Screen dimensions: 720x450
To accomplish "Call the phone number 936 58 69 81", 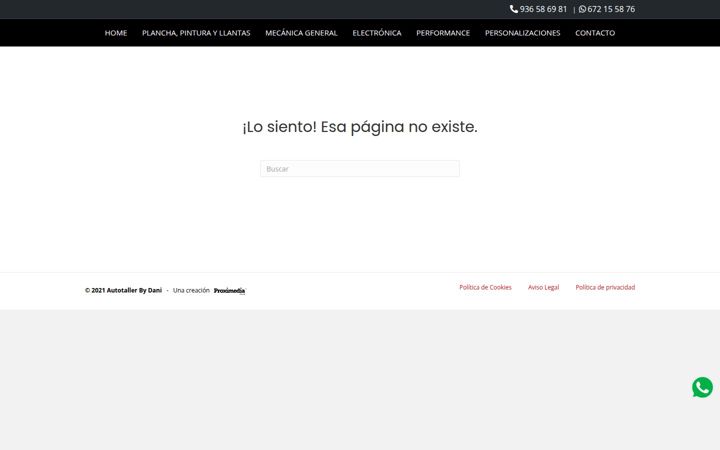I will point(543,9).
